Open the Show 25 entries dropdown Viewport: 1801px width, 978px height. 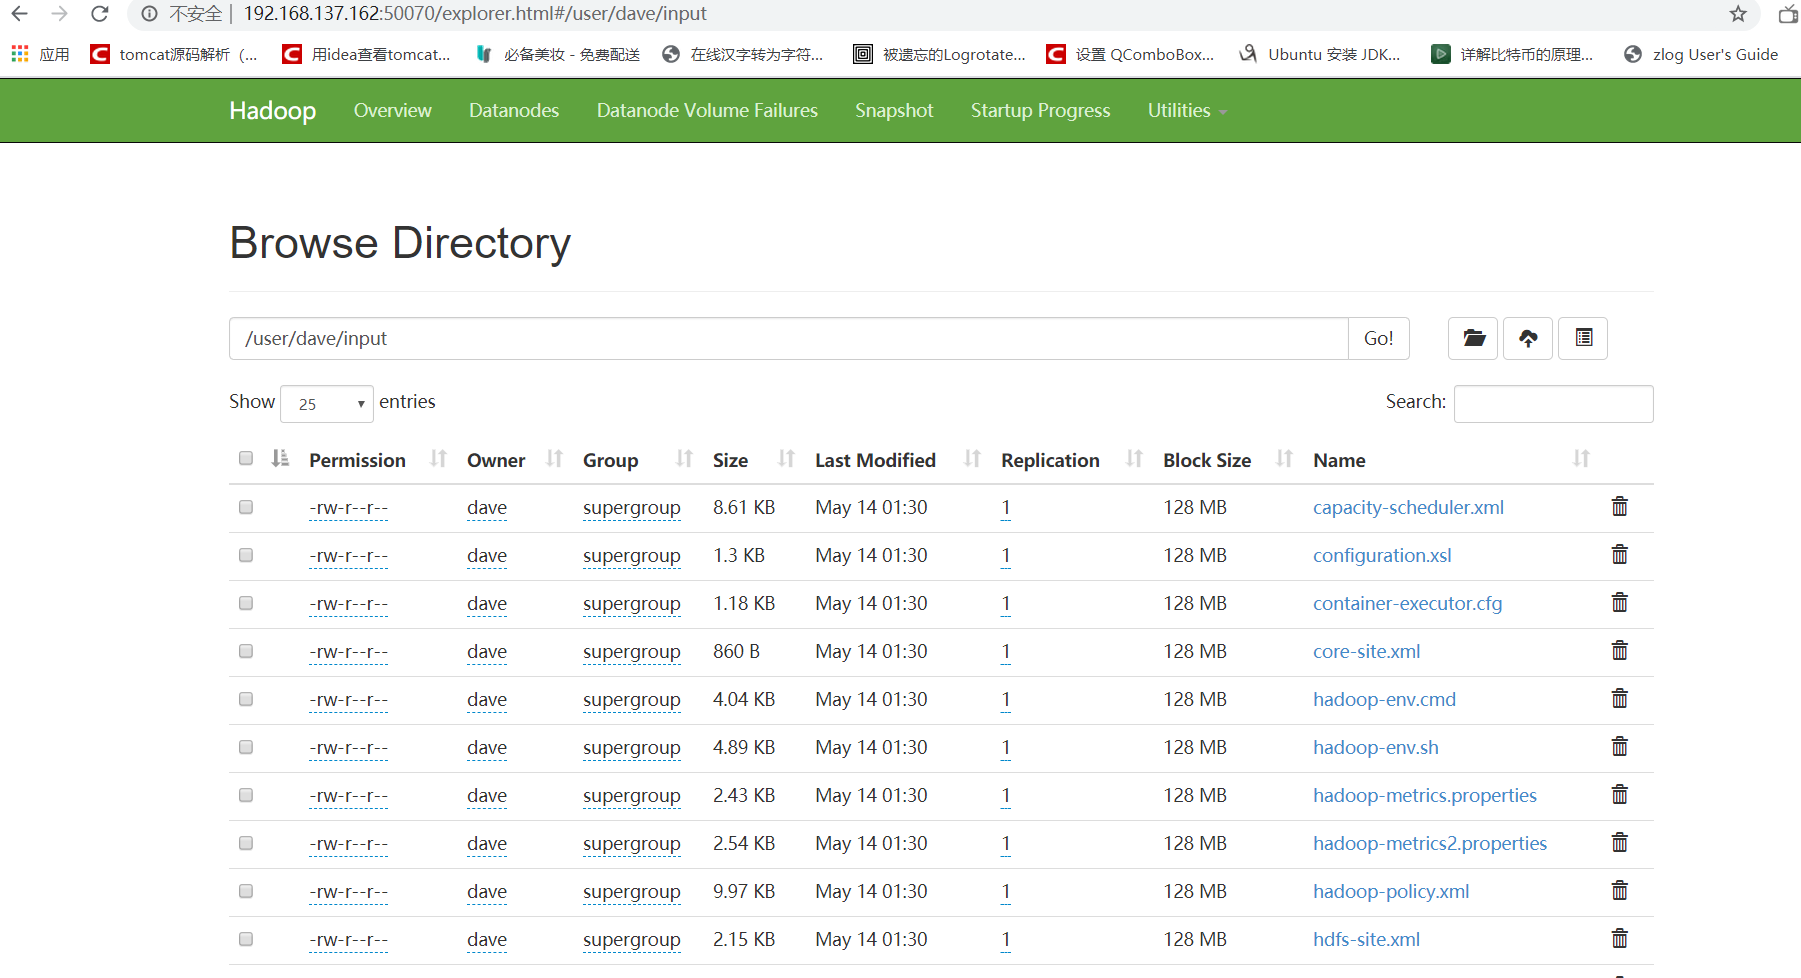point(327,403)
